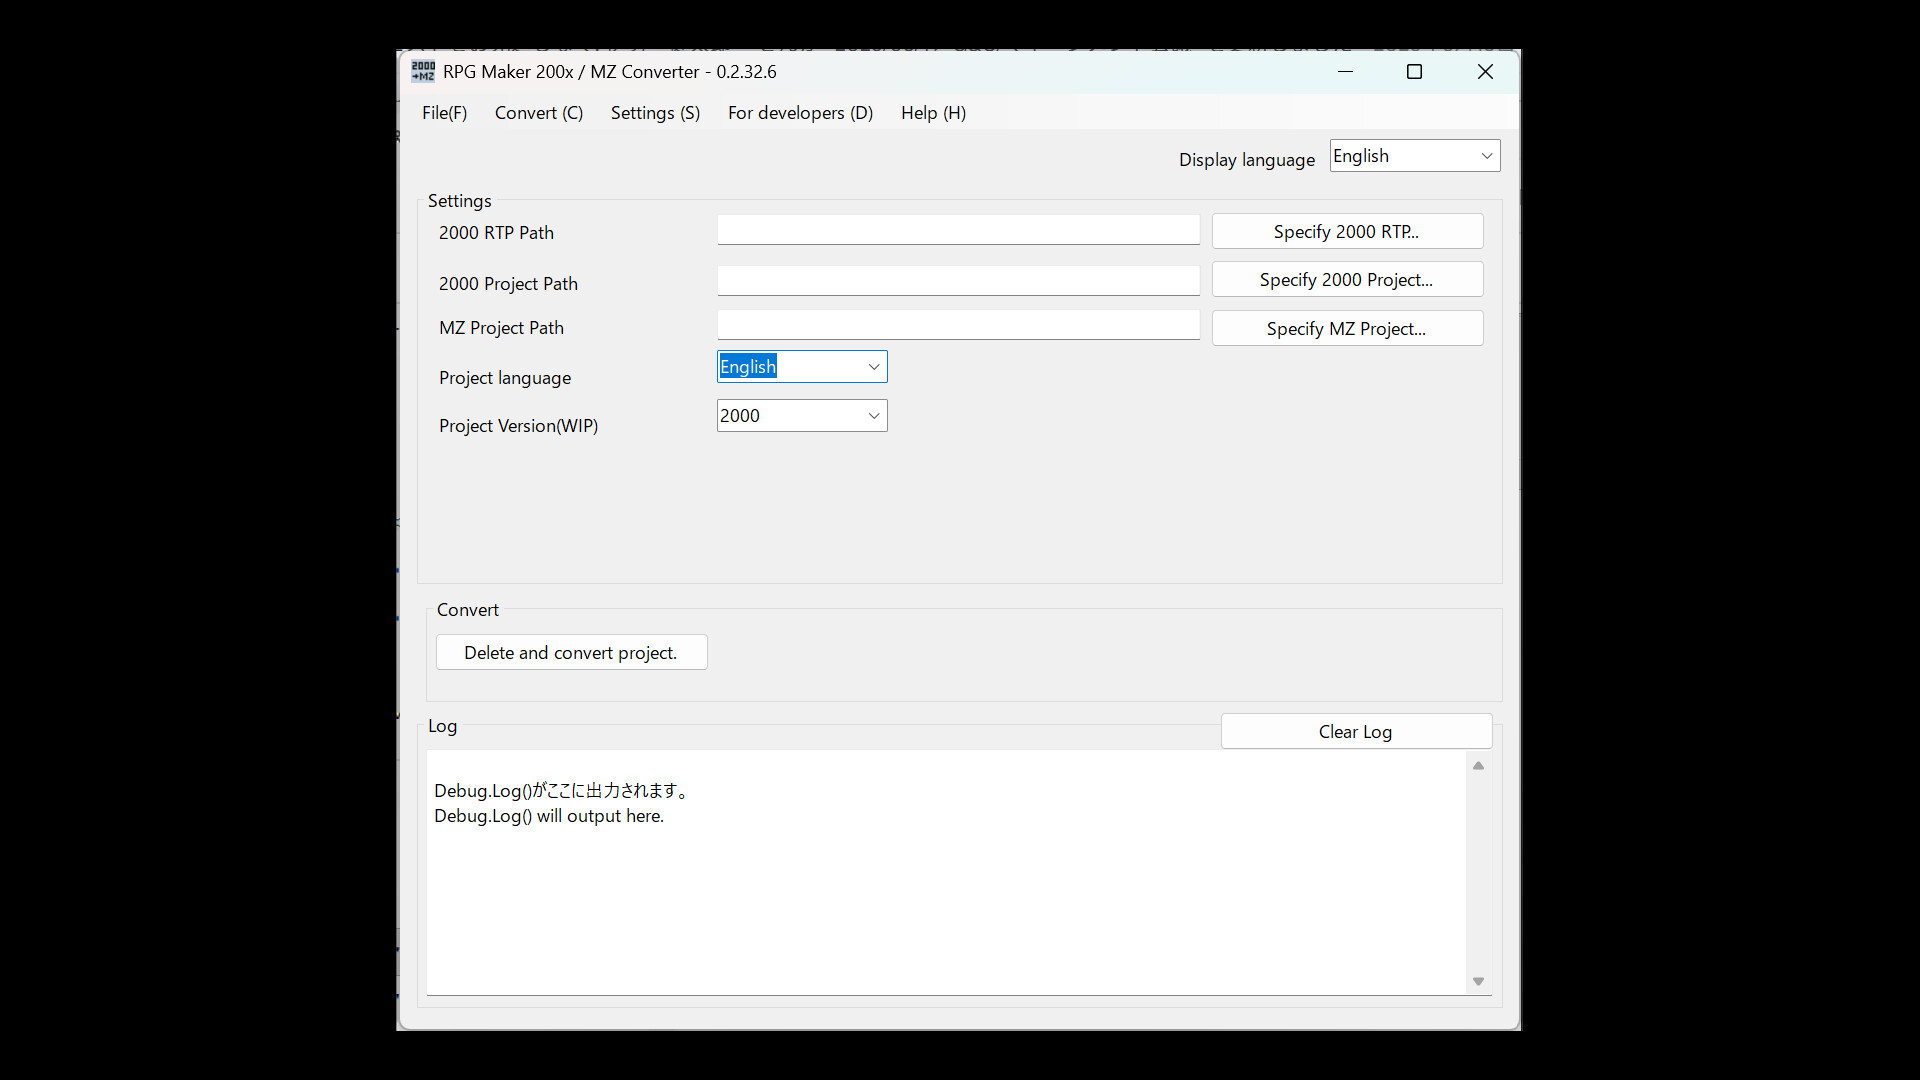Click the RPG Maker converter app icon
This screenshot has height=1080, width=1920.
[423, 72]
